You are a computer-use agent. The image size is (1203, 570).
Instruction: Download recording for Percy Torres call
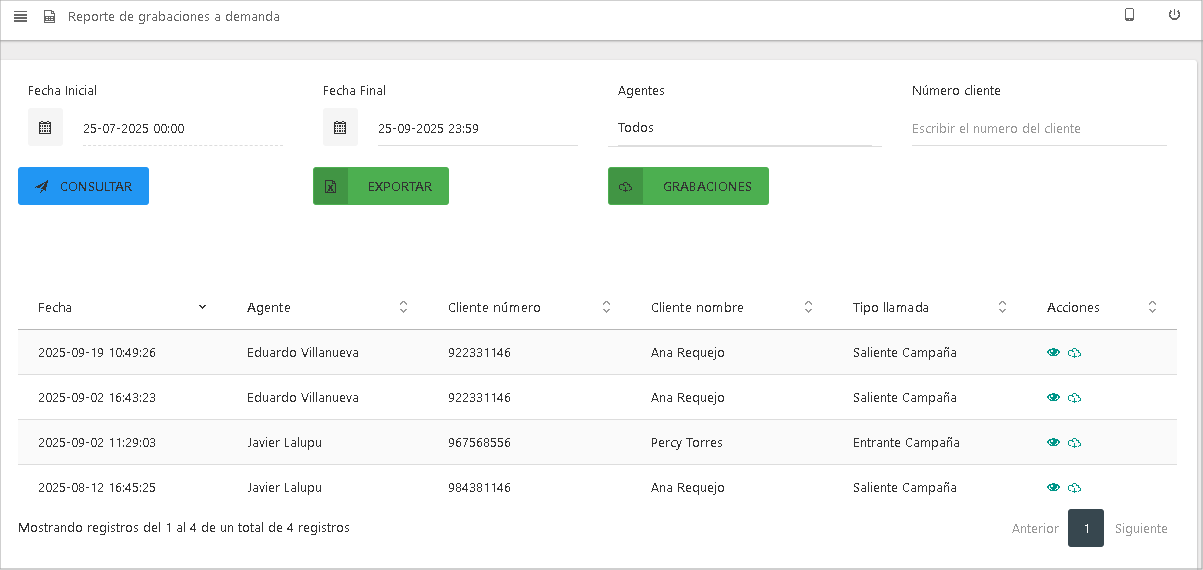(1075, 443)
